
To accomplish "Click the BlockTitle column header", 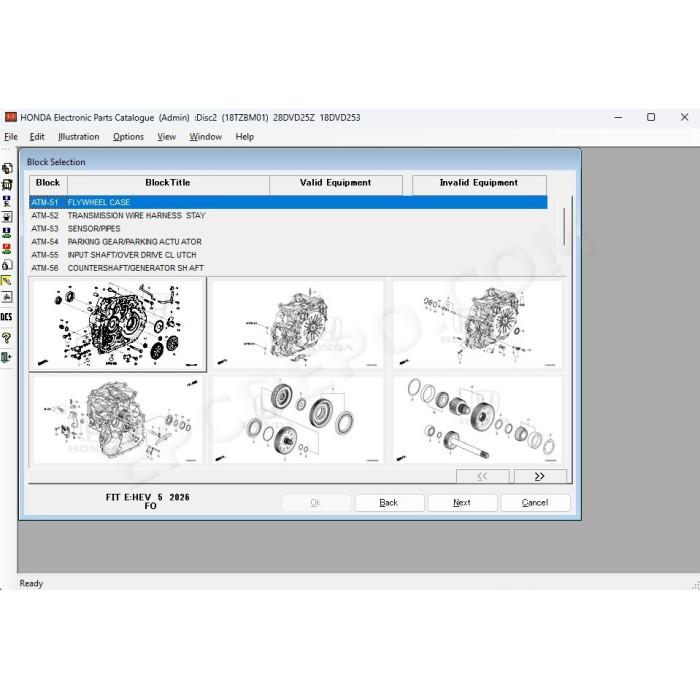I will tap(168, 183).
